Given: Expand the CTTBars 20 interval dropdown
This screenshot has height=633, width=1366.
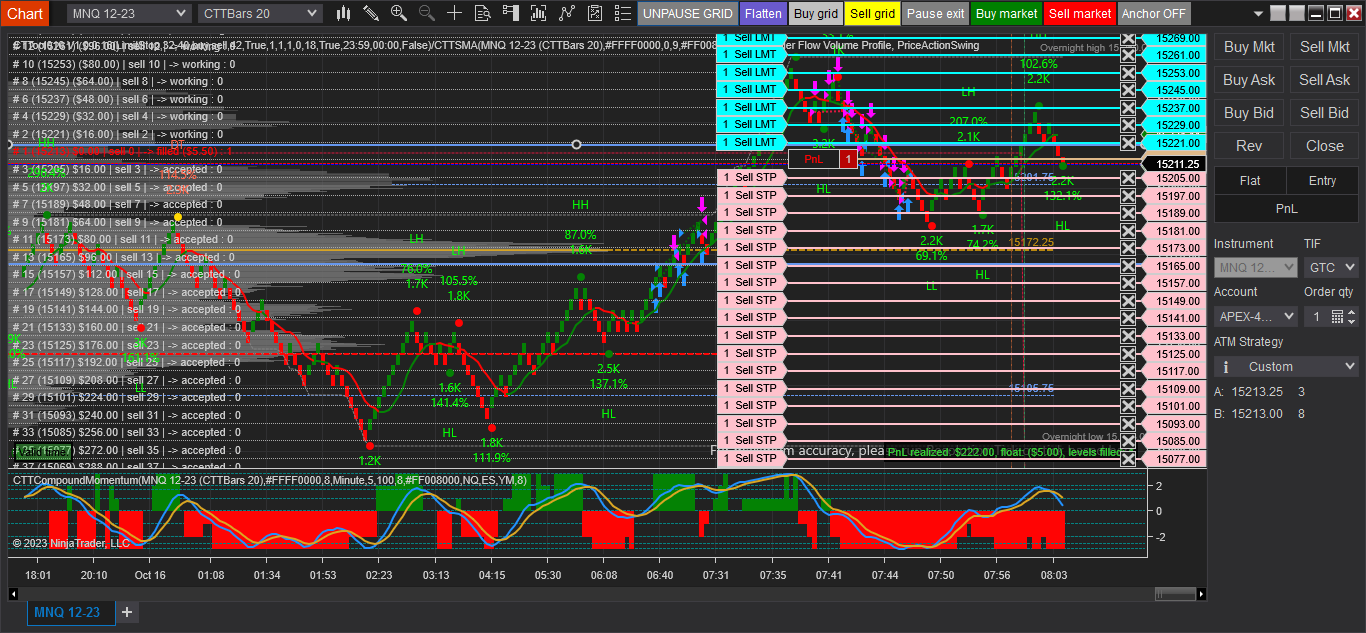Looking at the screenshot, I should (x=260, y=13).
